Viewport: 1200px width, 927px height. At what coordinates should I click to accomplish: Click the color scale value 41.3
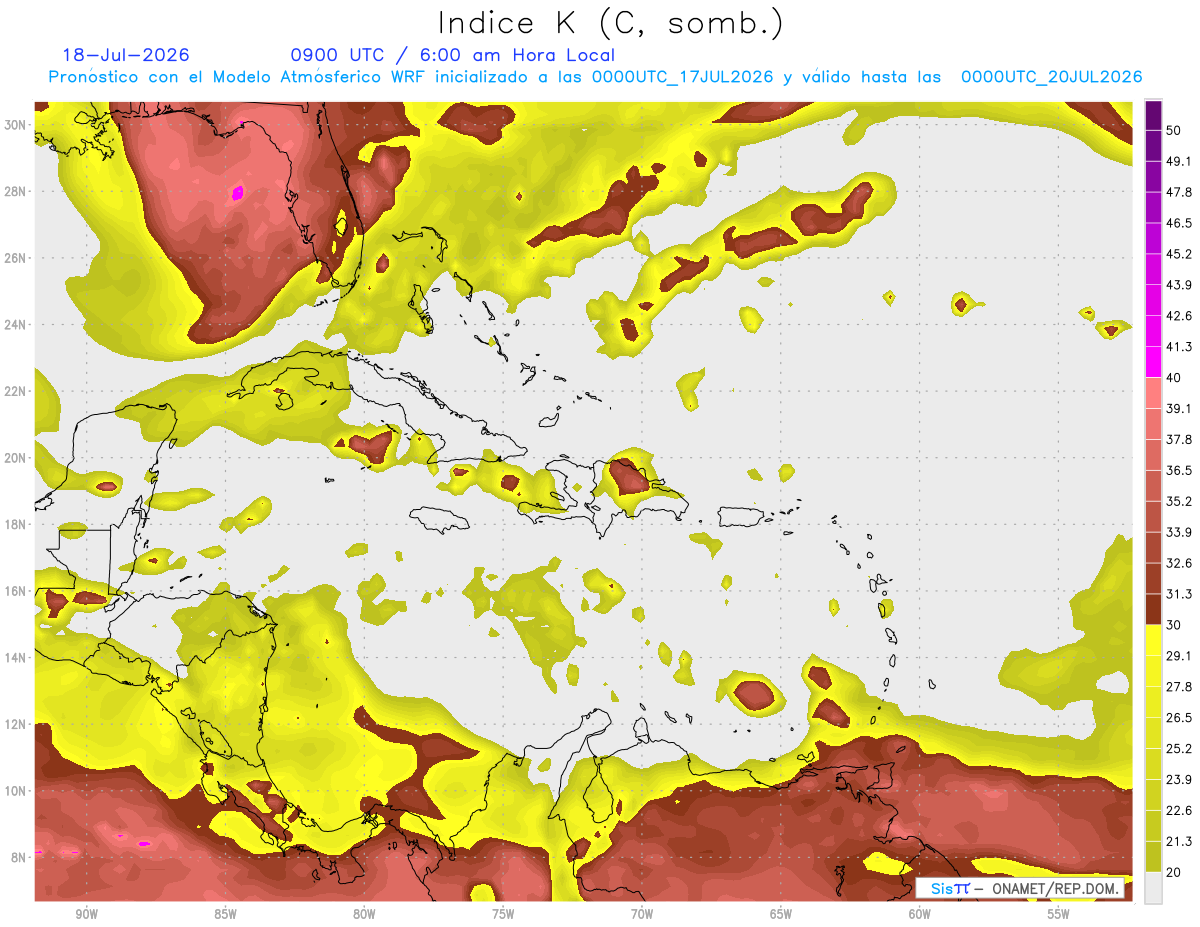[1179, 347]
